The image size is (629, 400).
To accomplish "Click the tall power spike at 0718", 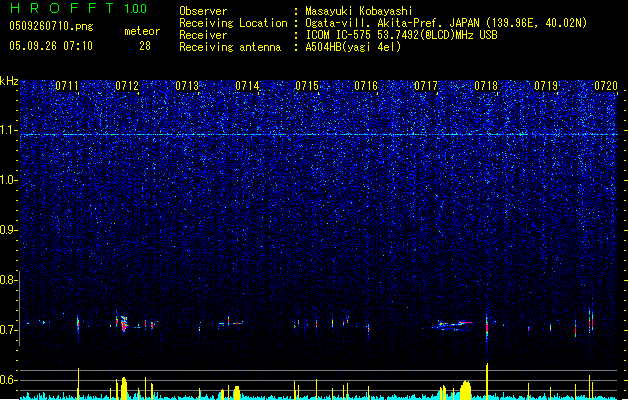I will point(487,381).
